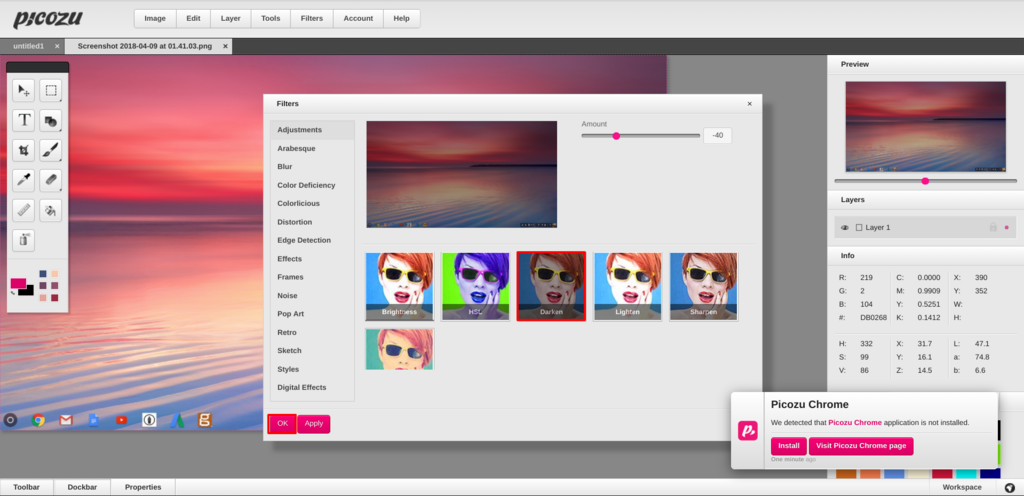This screenshot has width=1024, height=496.
Task: Close the Filters dialog
Action: 749,104
